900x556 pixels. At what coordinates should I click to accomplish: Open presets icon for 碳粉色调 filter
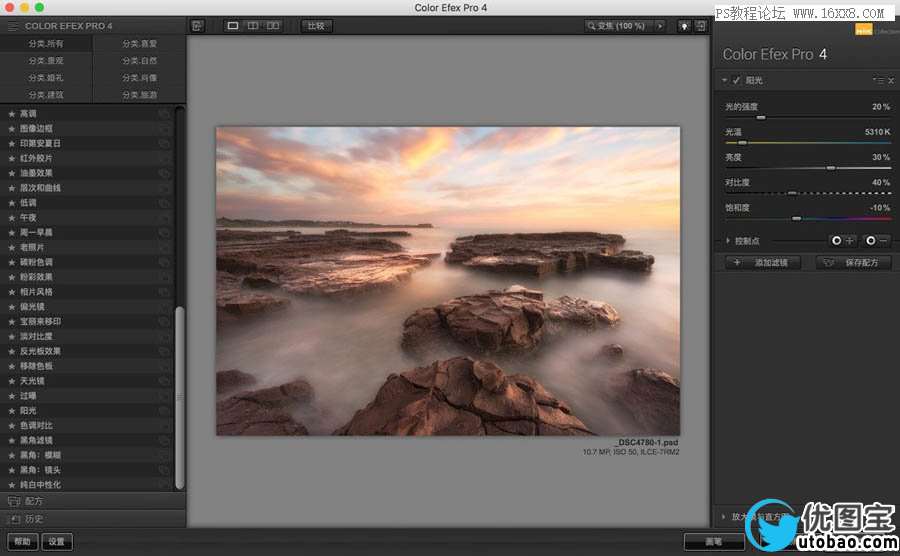point(164,262)
